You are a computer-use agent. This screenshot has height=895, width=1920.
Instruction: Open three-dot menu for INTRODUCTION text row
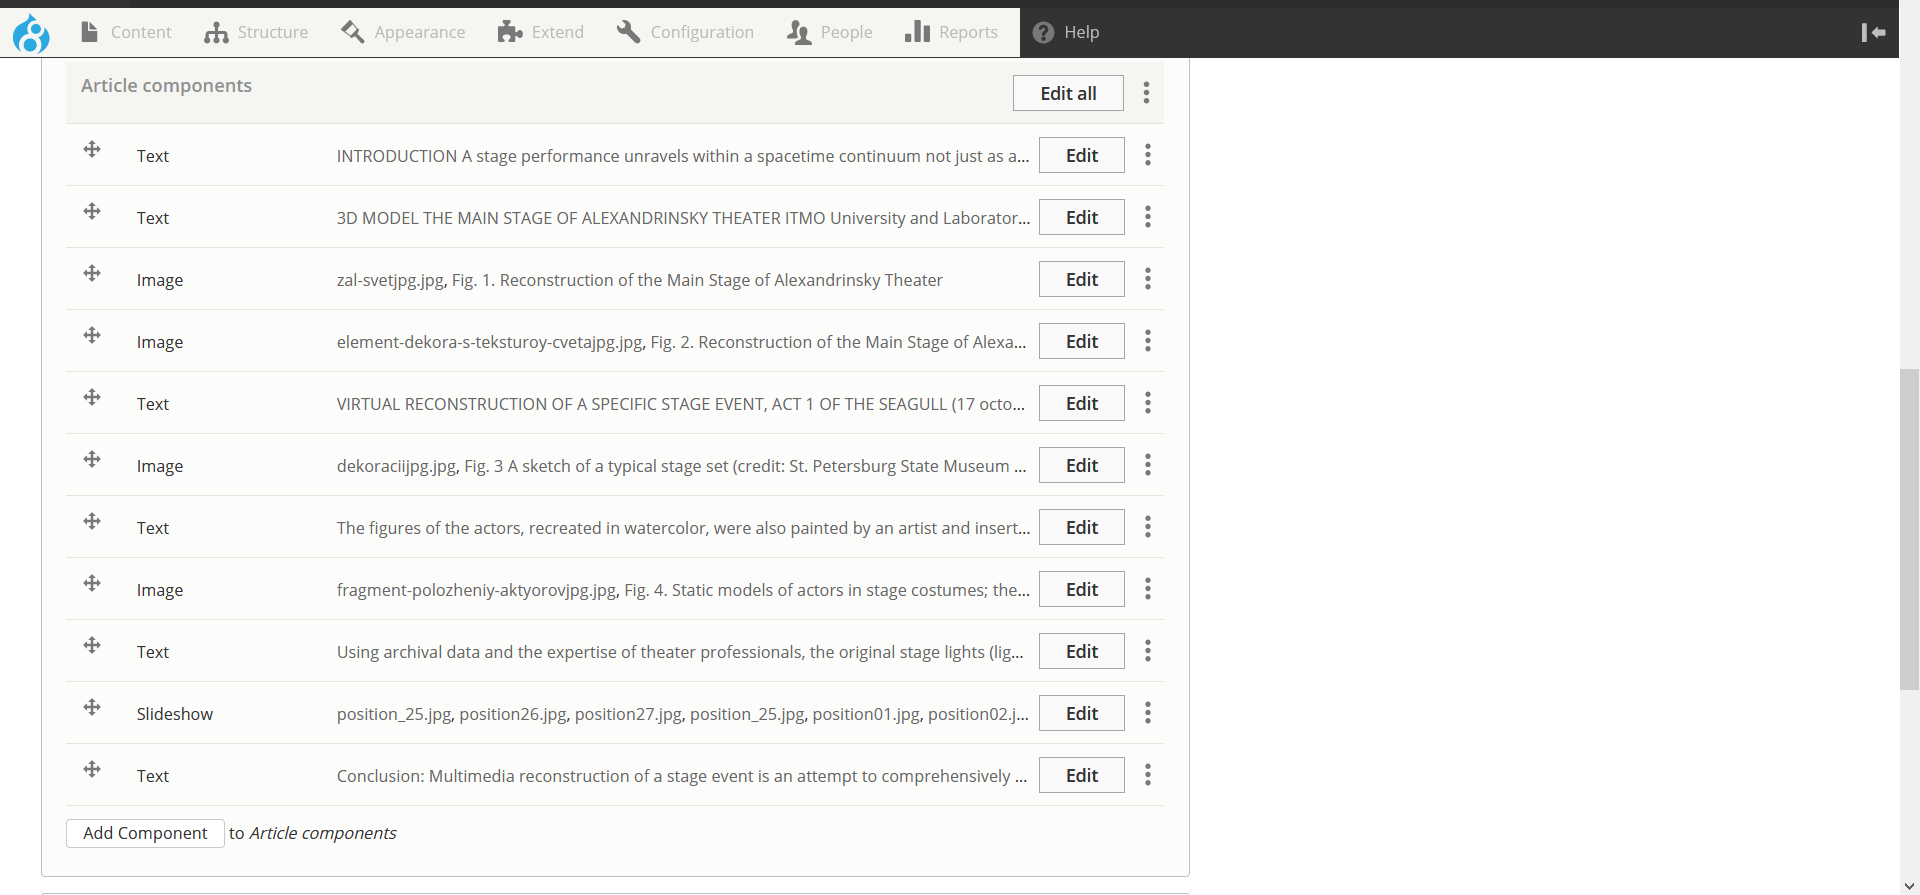pos(1147,155)
